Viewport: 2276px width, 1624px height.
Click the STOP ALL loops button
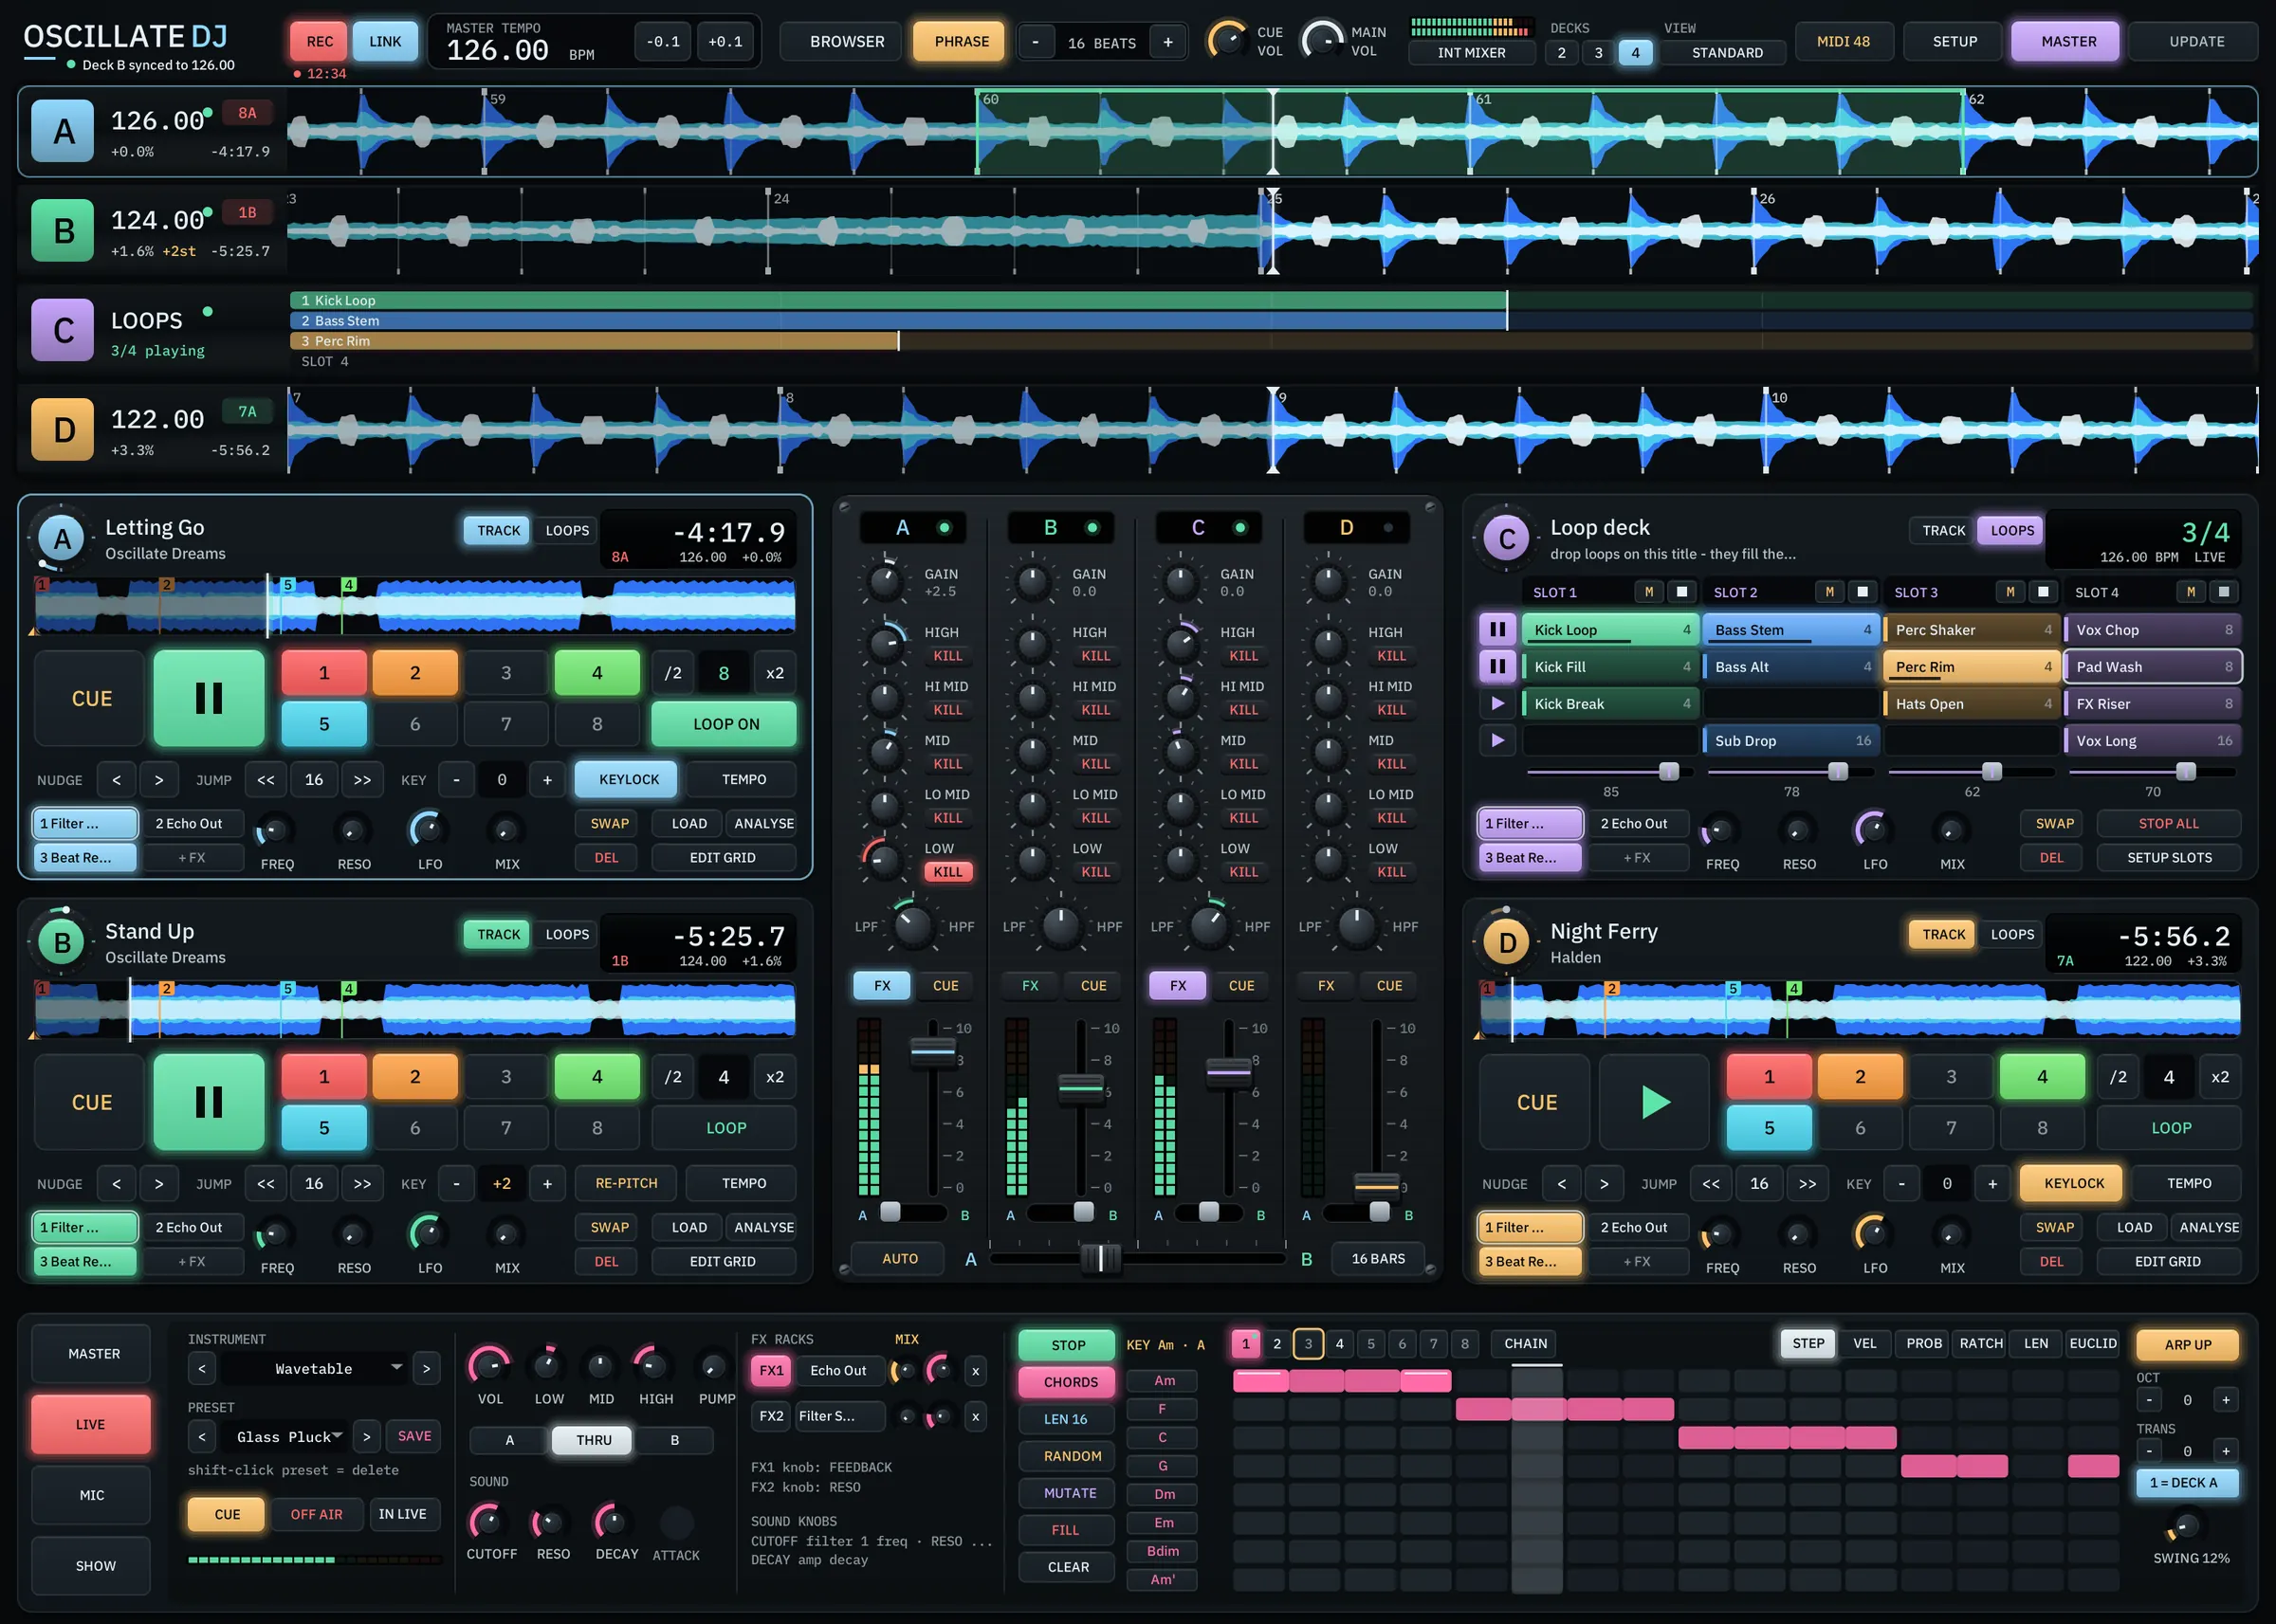coord(2168,824)
